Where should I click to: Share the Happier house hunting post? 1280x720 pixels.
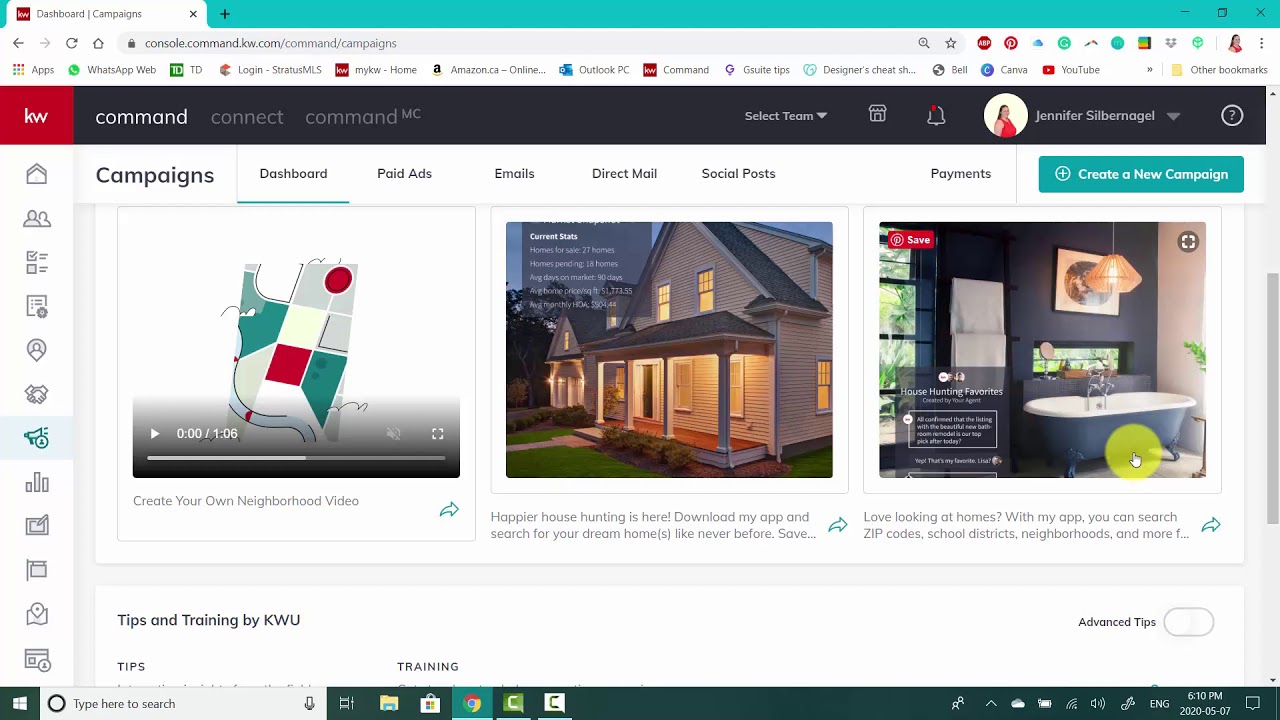coord(838,525)
